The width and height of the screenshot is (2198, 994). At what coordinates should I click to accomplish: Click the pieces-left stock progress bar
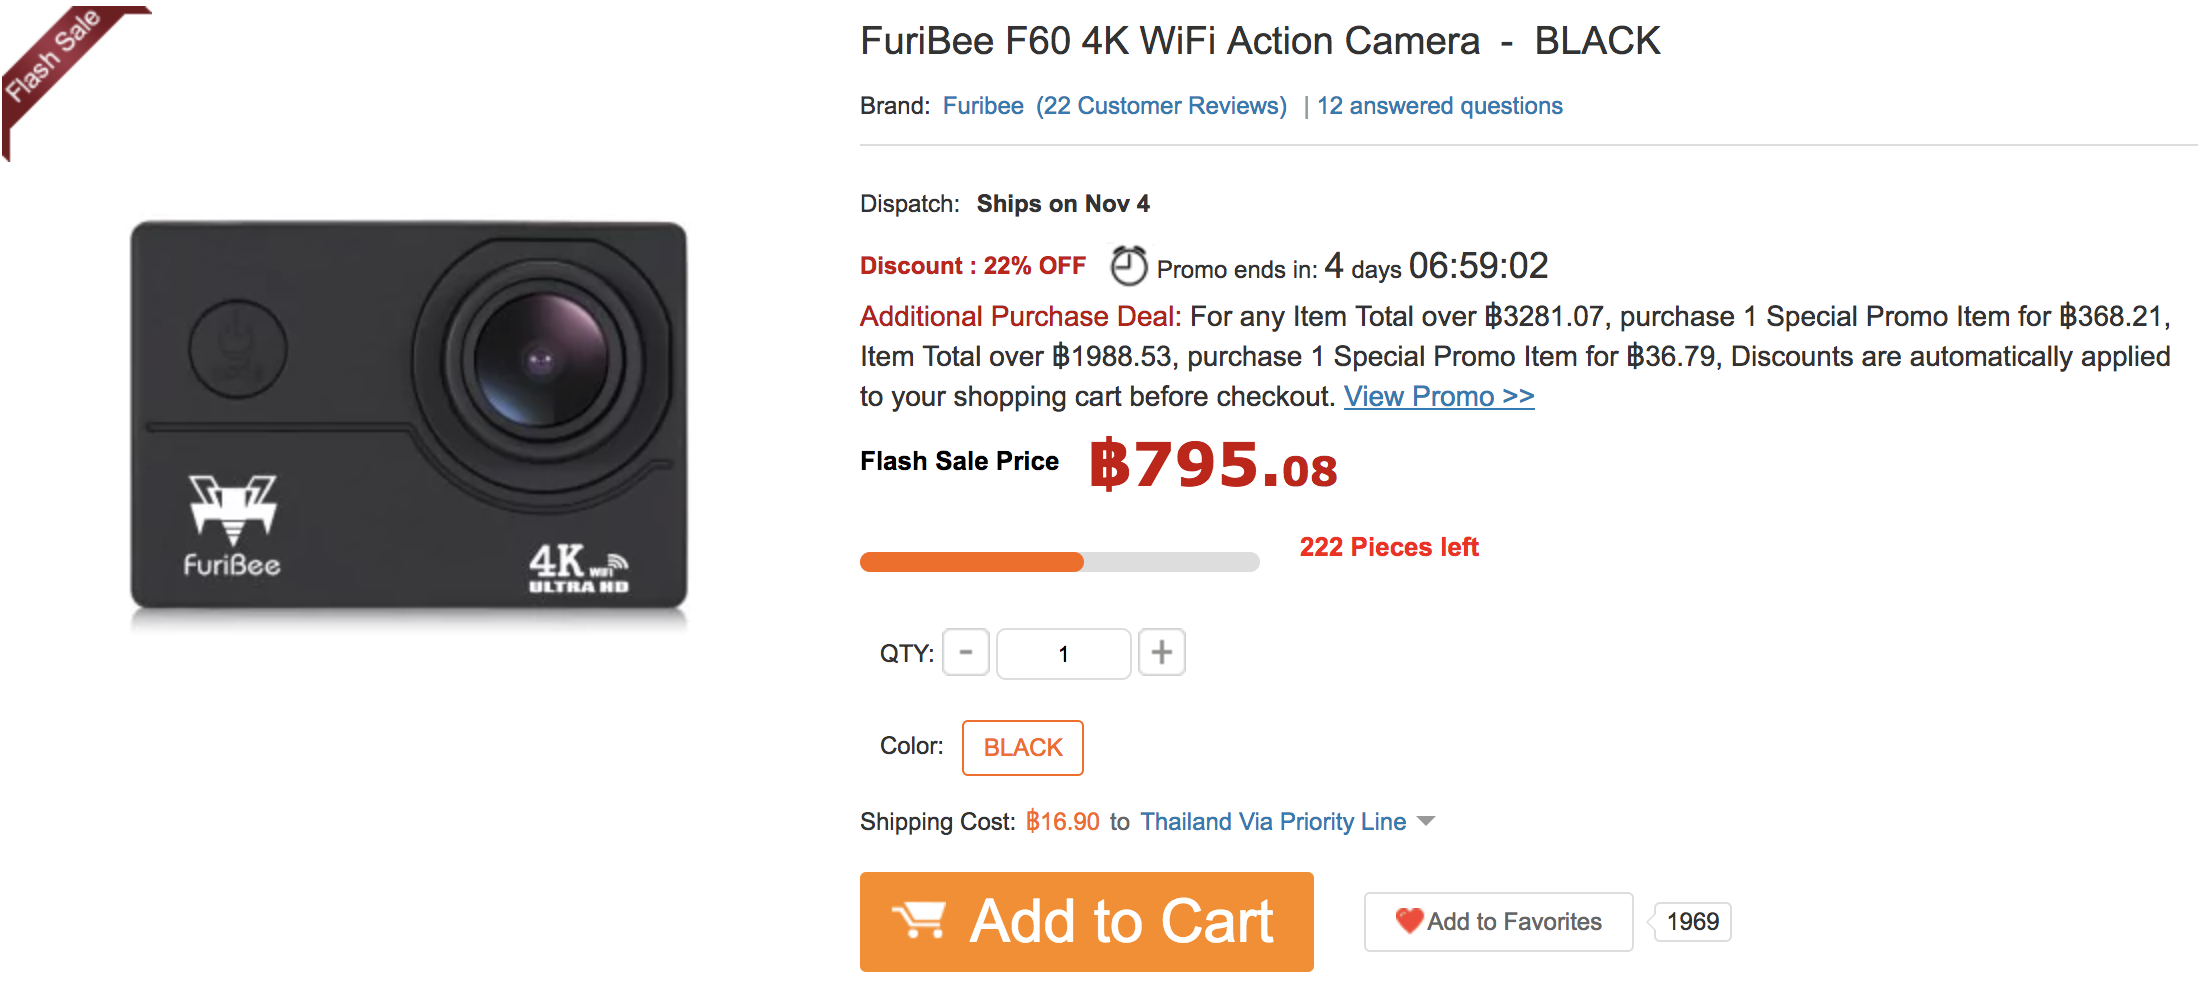tap(1059, 562)
